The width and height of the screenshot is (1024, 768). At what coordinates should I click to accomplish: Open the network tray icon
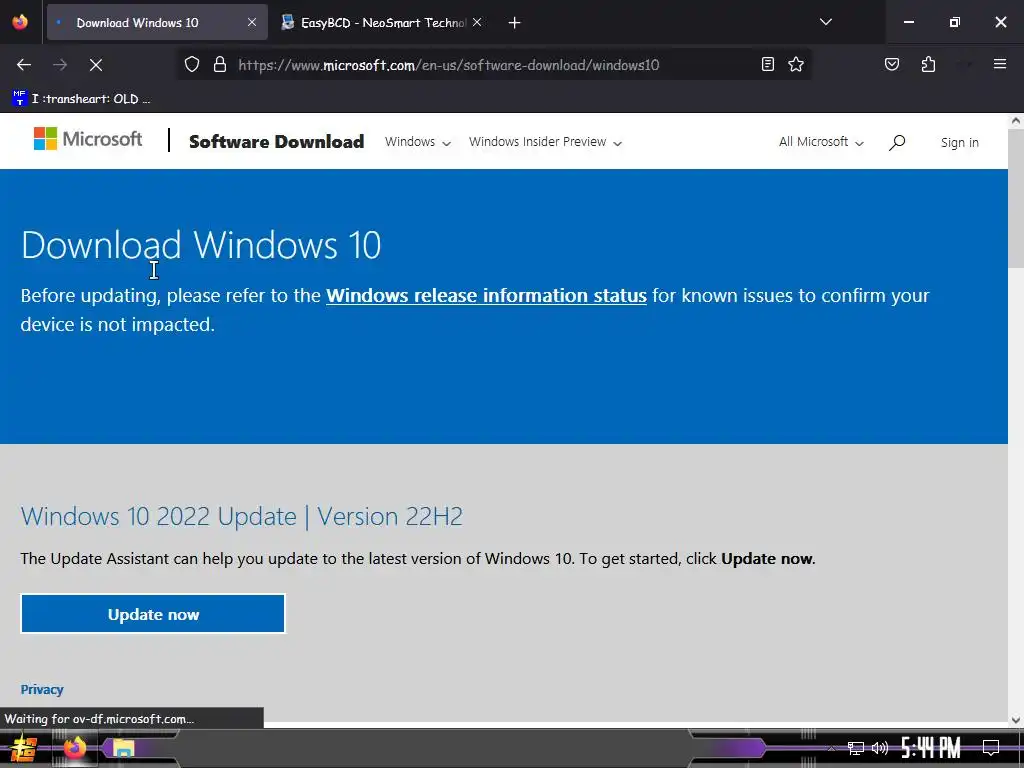tap(856, 748)
